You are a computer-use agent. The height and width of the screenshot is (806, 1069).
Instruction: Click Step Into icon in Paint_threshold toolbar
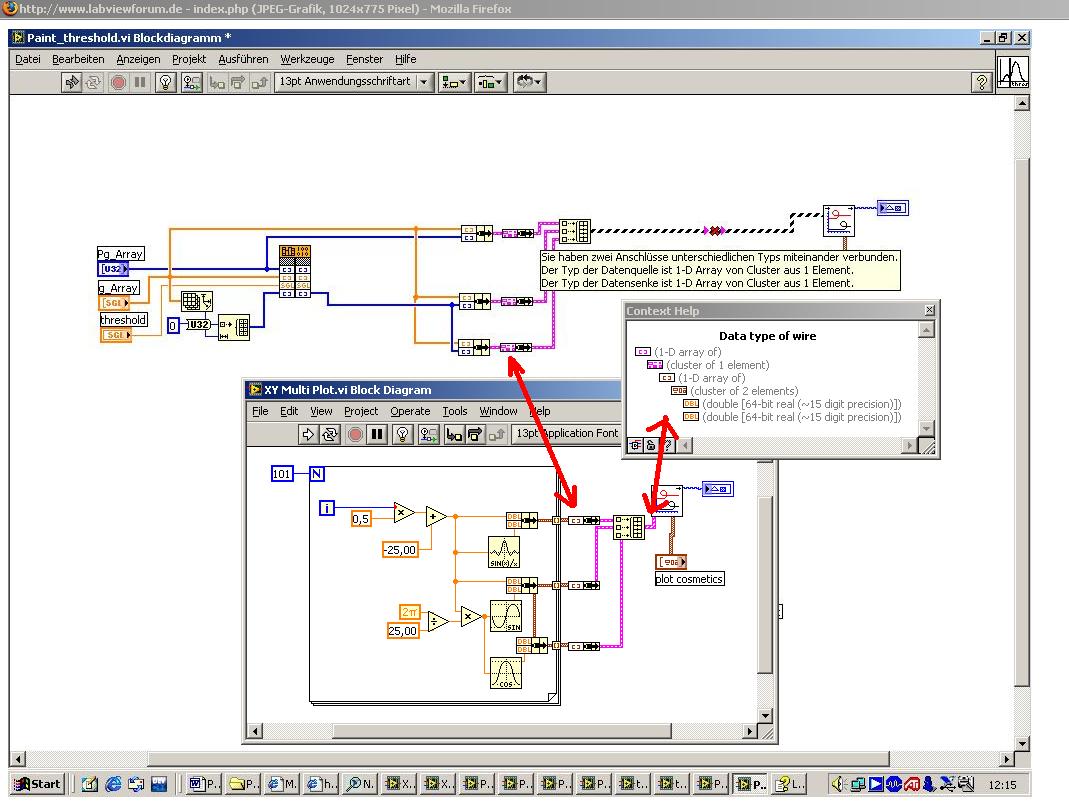[x=217, y=83]
